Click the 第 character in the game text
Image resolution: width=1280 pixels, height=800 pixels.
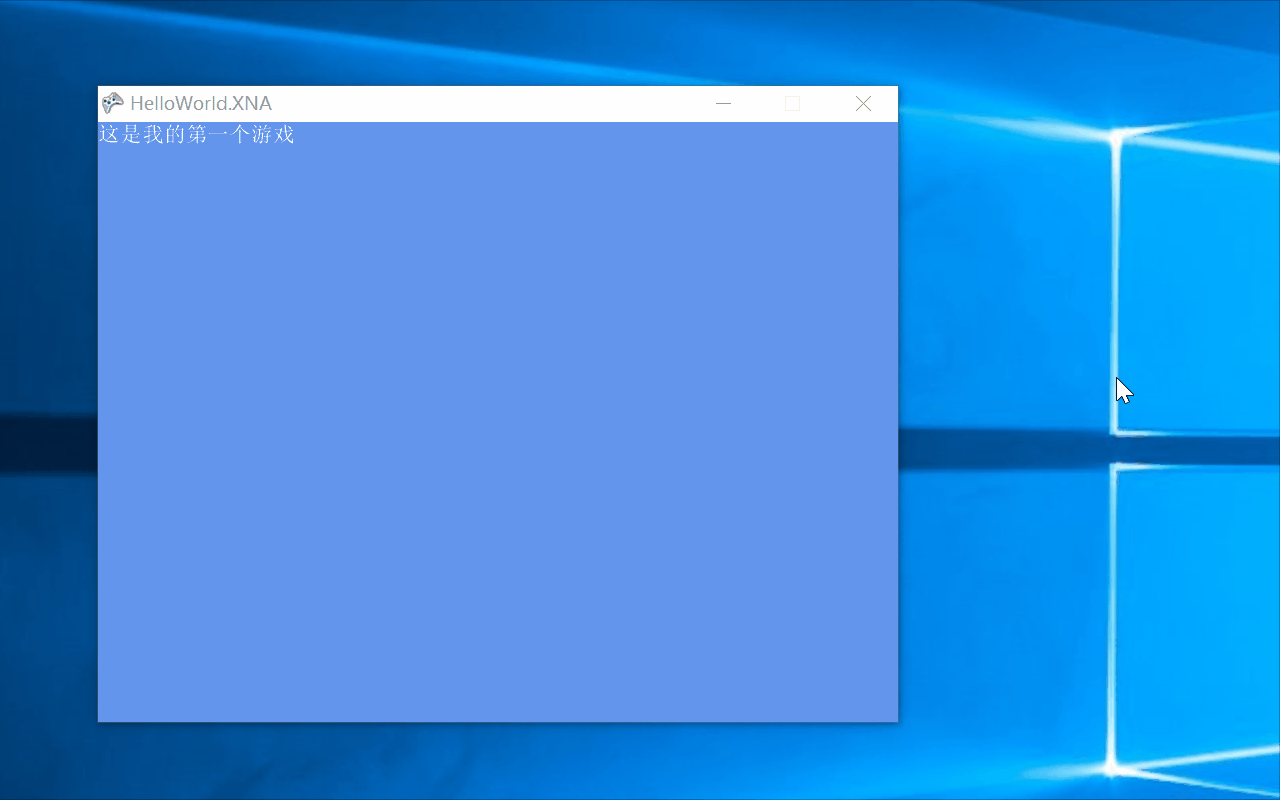[197, 134]
